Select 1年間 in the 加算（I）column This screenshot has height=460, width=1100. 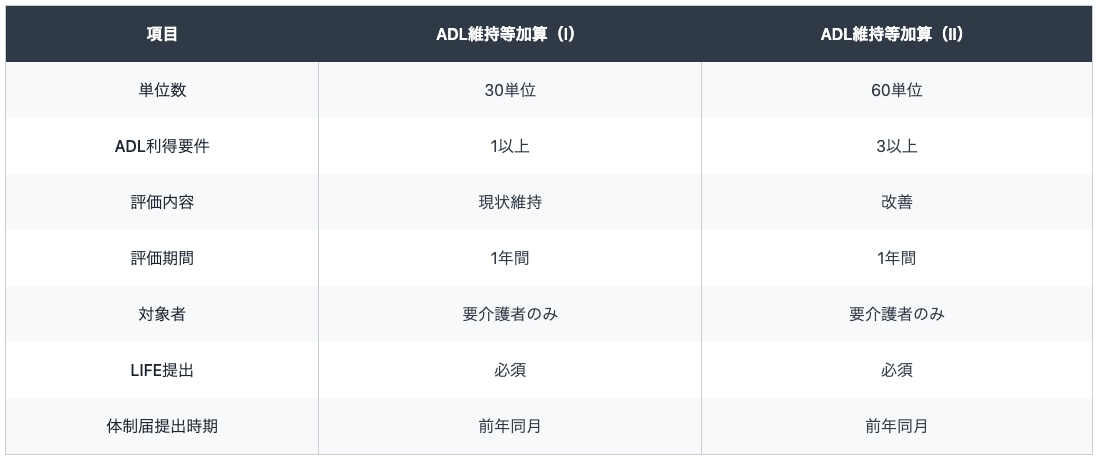(x=510, y=258)
